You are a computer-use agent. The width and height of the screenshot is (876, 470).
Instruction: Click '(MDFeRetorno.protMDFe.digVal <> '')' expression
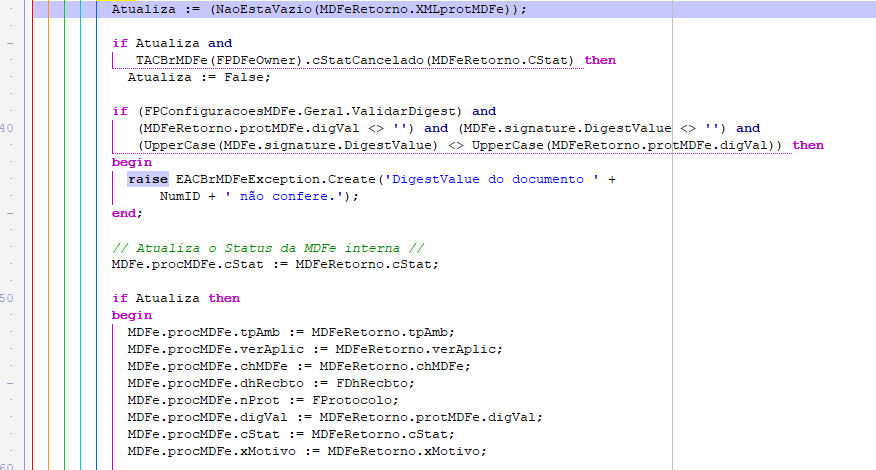[276, 128]
